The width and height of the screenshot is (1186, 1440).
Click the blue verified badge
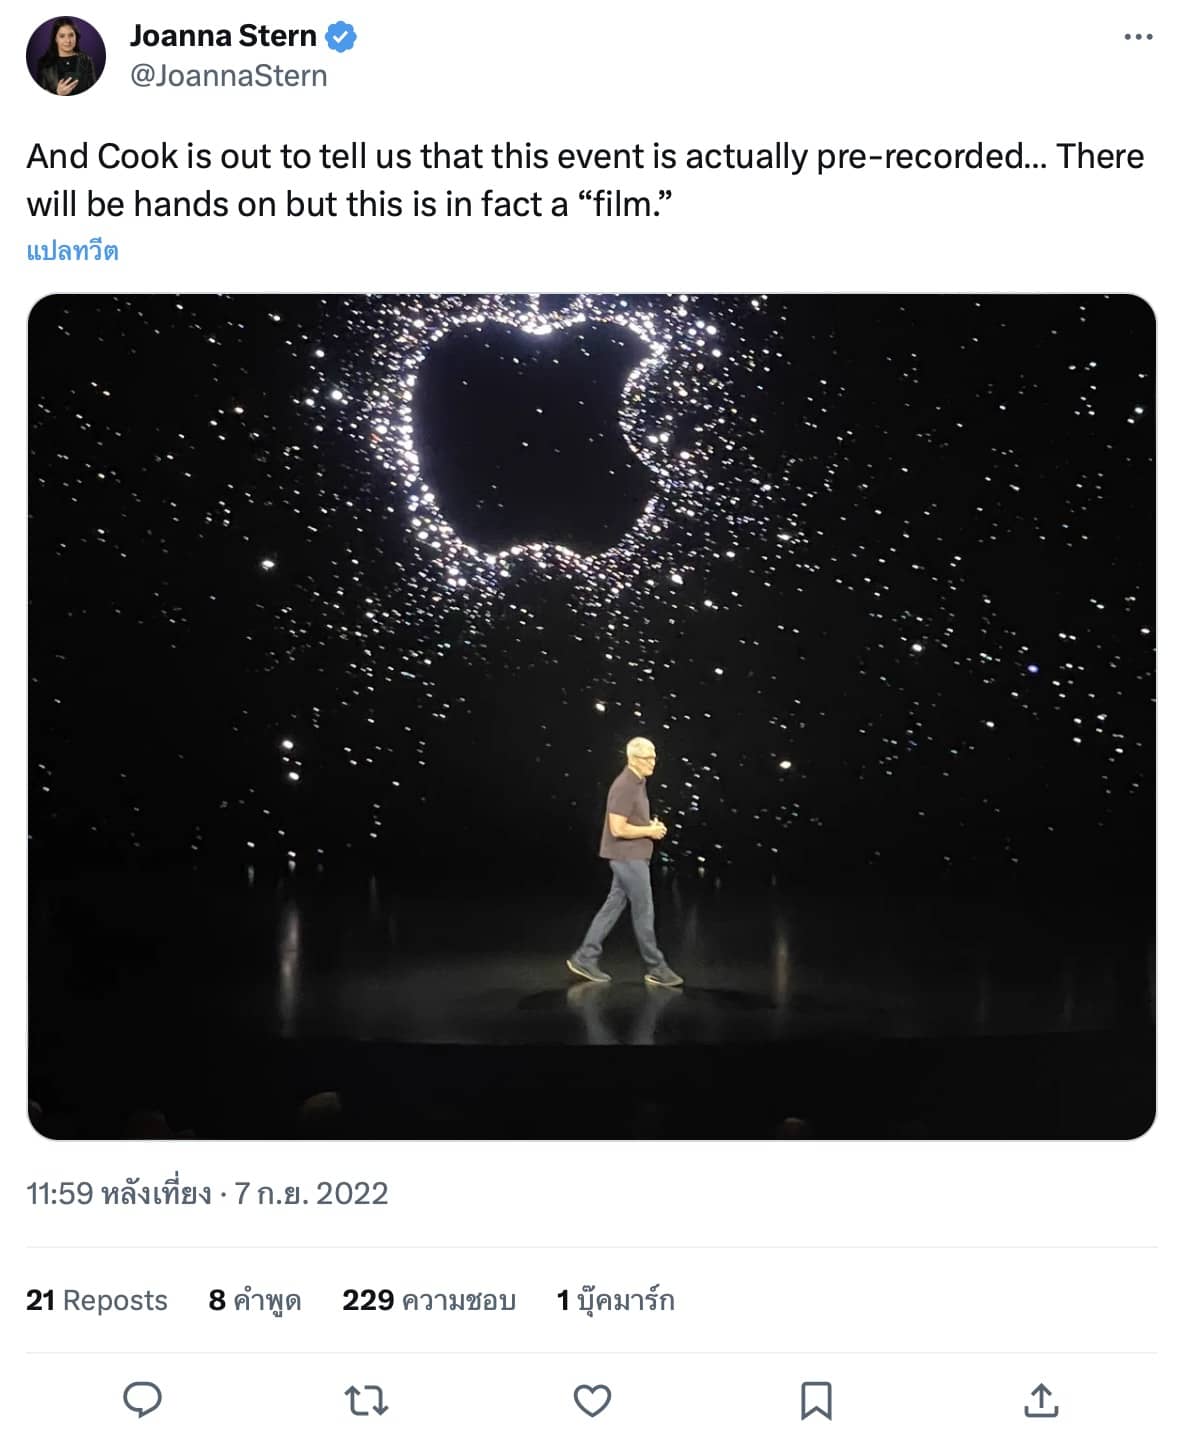pyautogui.click(x=342, y=37)
